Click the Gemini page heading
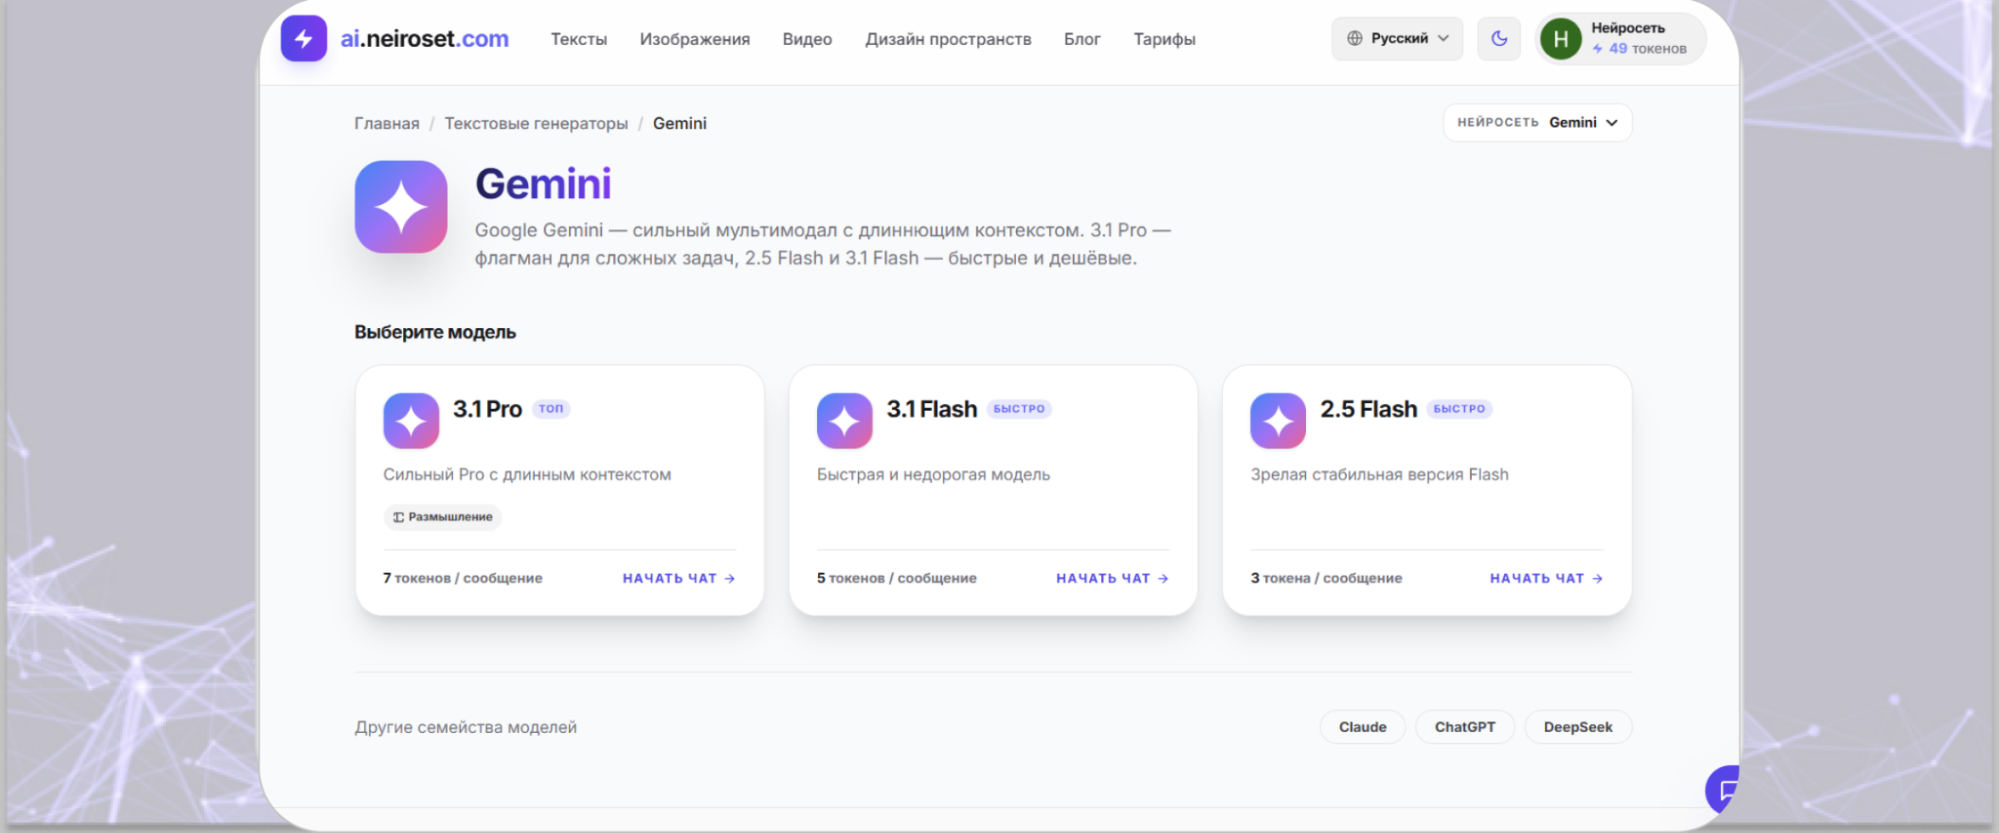 point(543,184)
